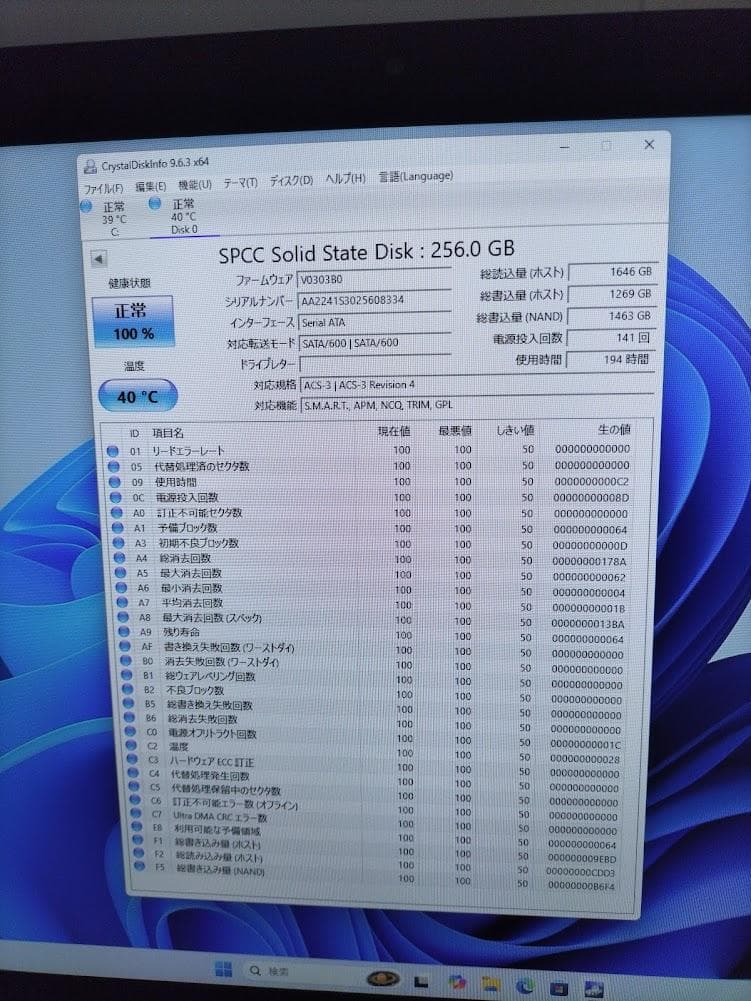Screen dimensions: 751x1001
Task: Click the CrystalDiskInfo title bar app icon
Action: point(90,167)
